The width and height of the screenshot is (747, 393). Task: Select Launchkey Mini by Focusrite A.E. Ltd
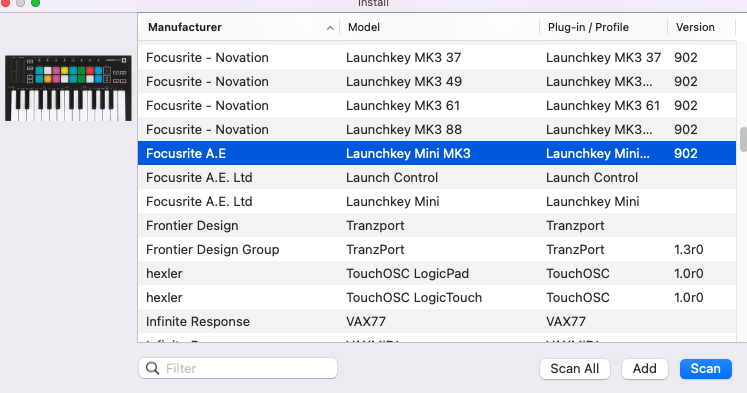pyautogui.click(x=437, y=202)
